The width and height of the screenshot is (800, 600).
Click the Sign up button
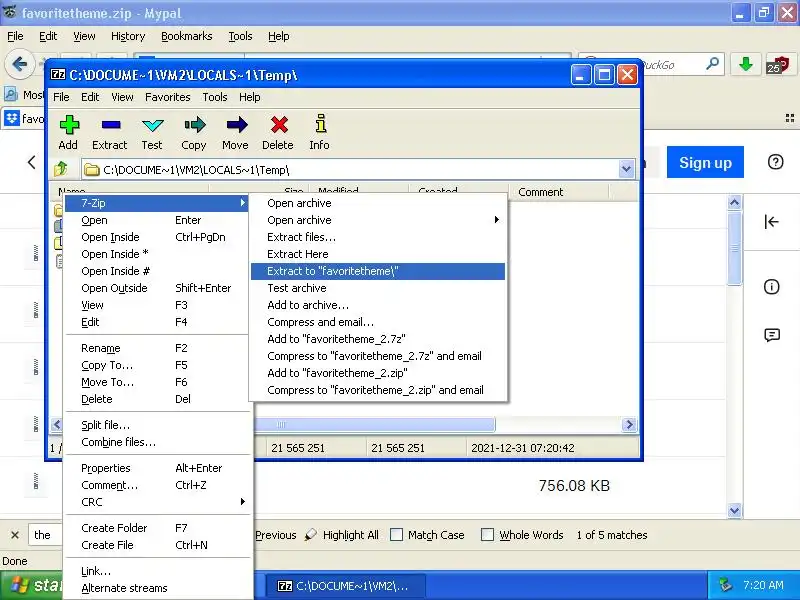tap(705, 162)
